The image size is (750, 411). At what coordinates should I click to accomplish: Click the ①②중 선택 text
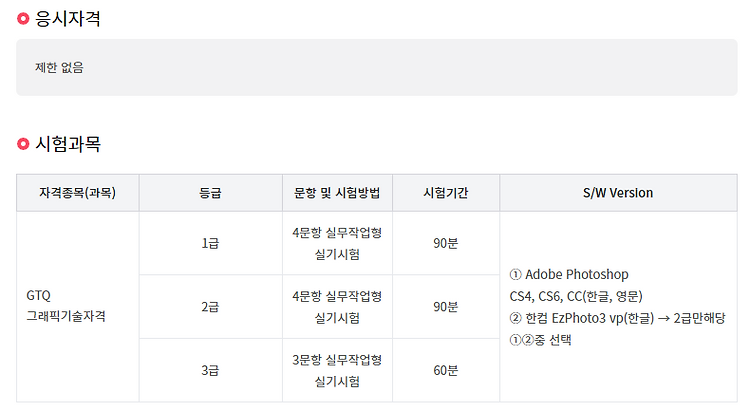540,340
